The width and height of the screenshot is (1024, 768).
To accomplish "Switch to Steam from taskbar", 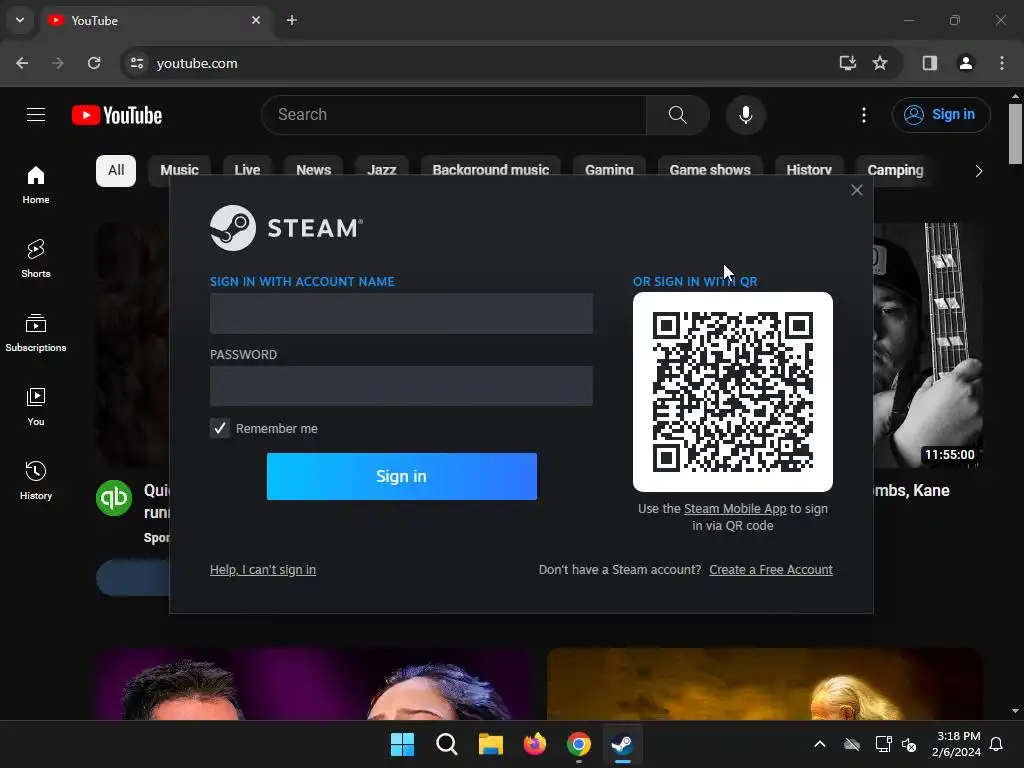I will (x=622, y=744).
